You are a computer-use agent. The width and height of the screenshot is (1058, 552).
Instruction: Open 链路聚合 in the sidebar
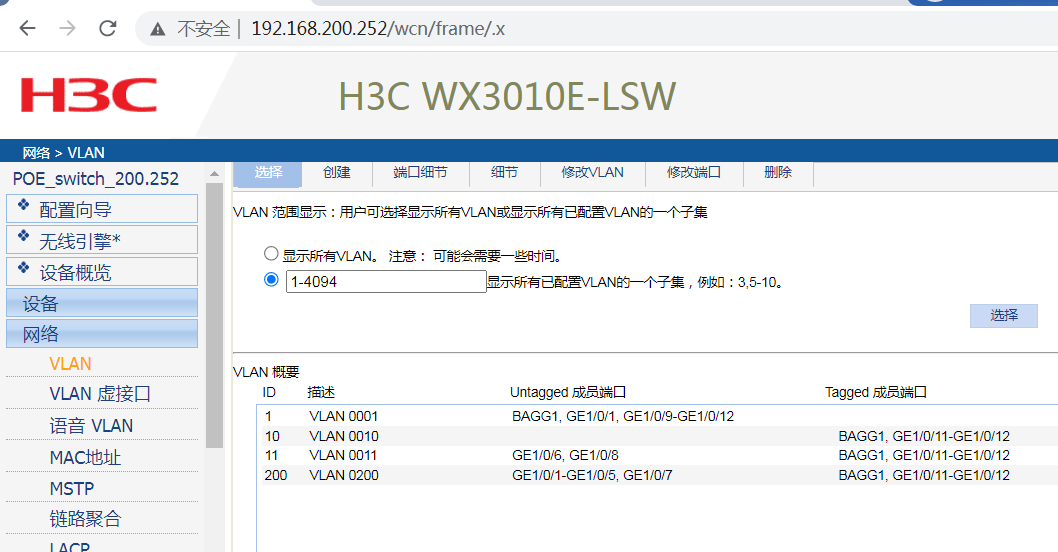(85, 519)
